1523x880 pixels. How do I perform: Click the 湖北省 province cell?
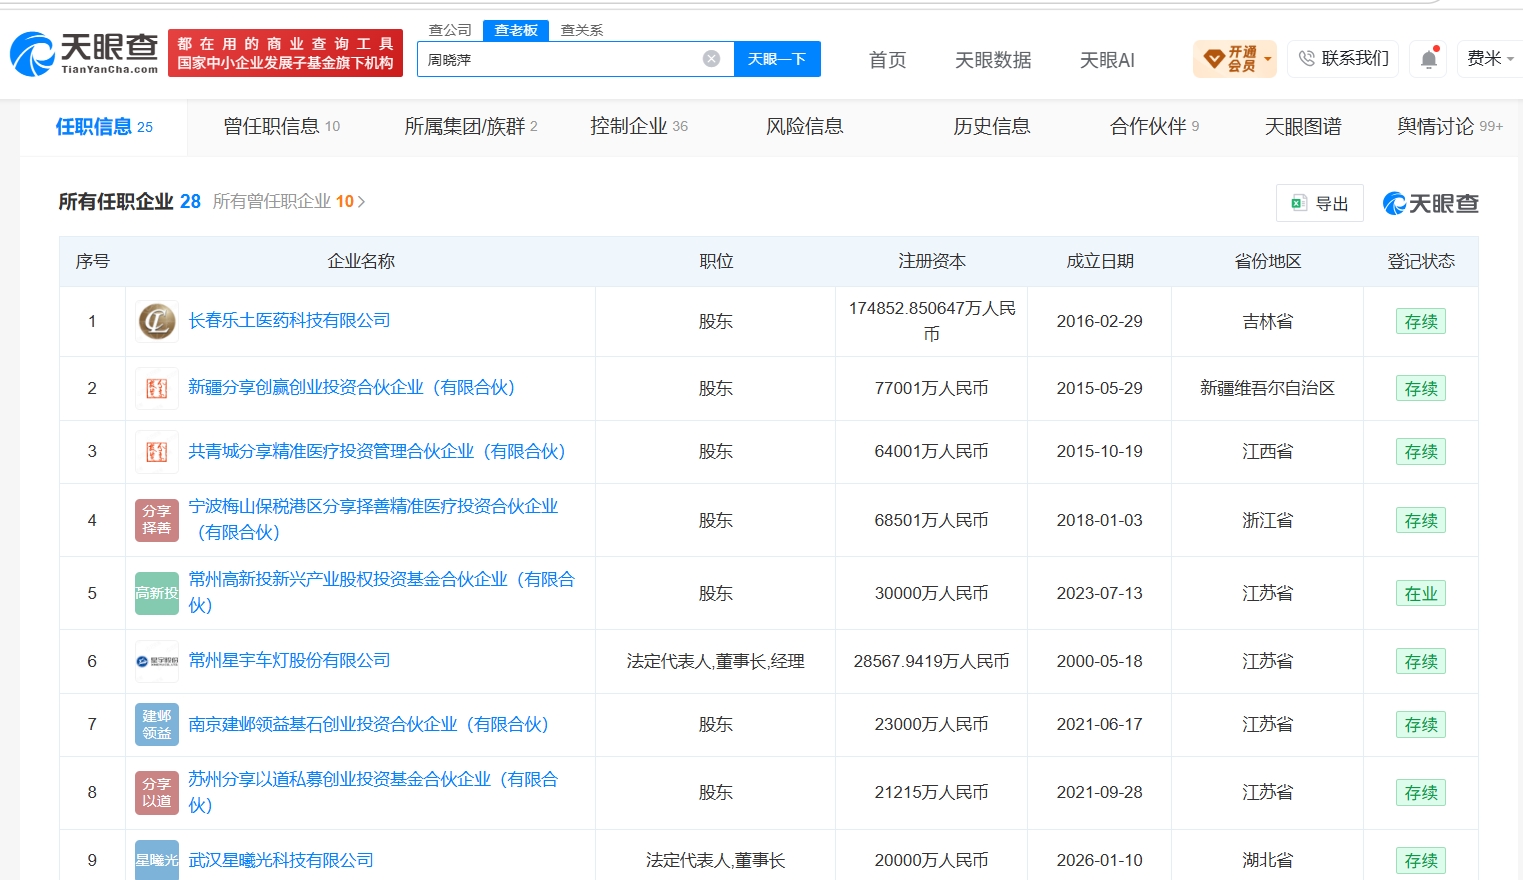tap(1268, 860)
